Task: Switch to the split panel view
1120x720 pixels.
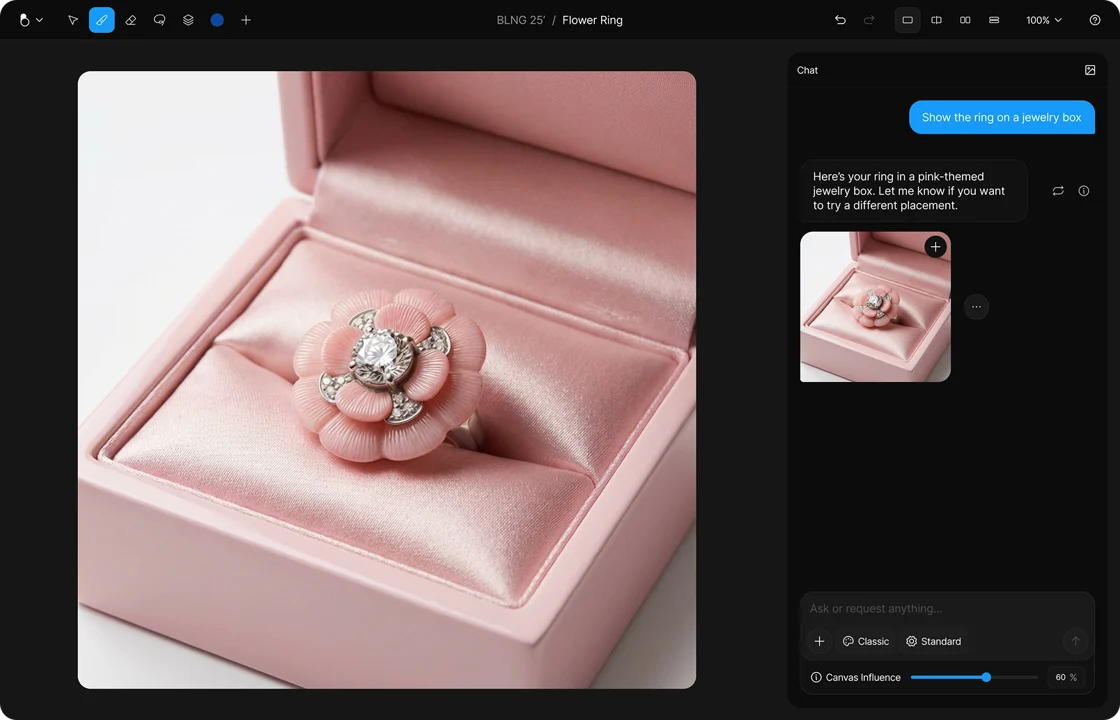Action: pyautogui.click(x=936, y=20)
